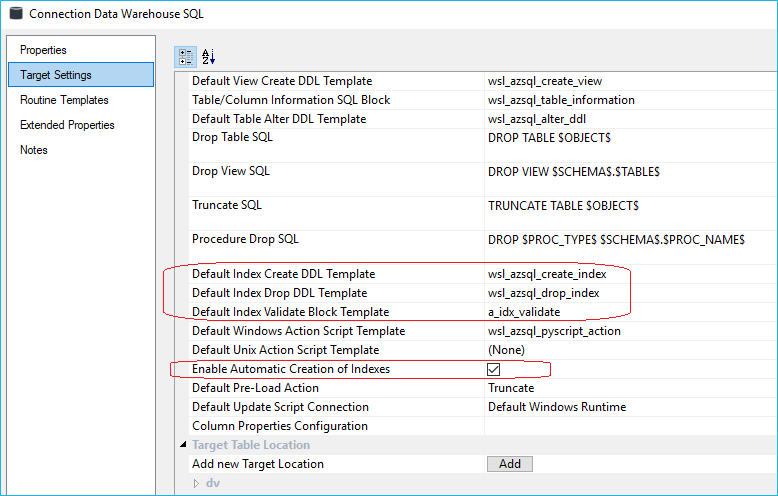The width and height of the screenshot is (778, 496).
Task: Collapse the Target Table Location section
Action: point(183,445)
